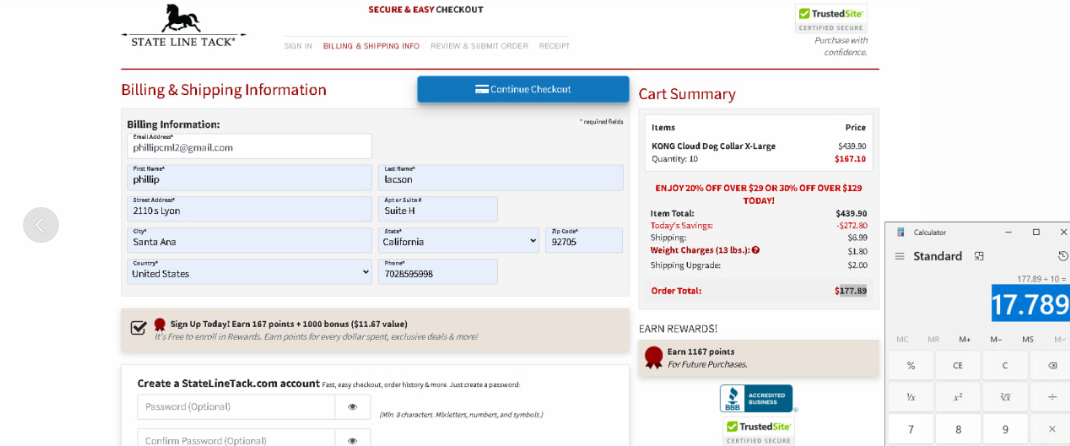Click the Today's Savings -$272.80 value
1070x446 pixels.
pos(852,225)
